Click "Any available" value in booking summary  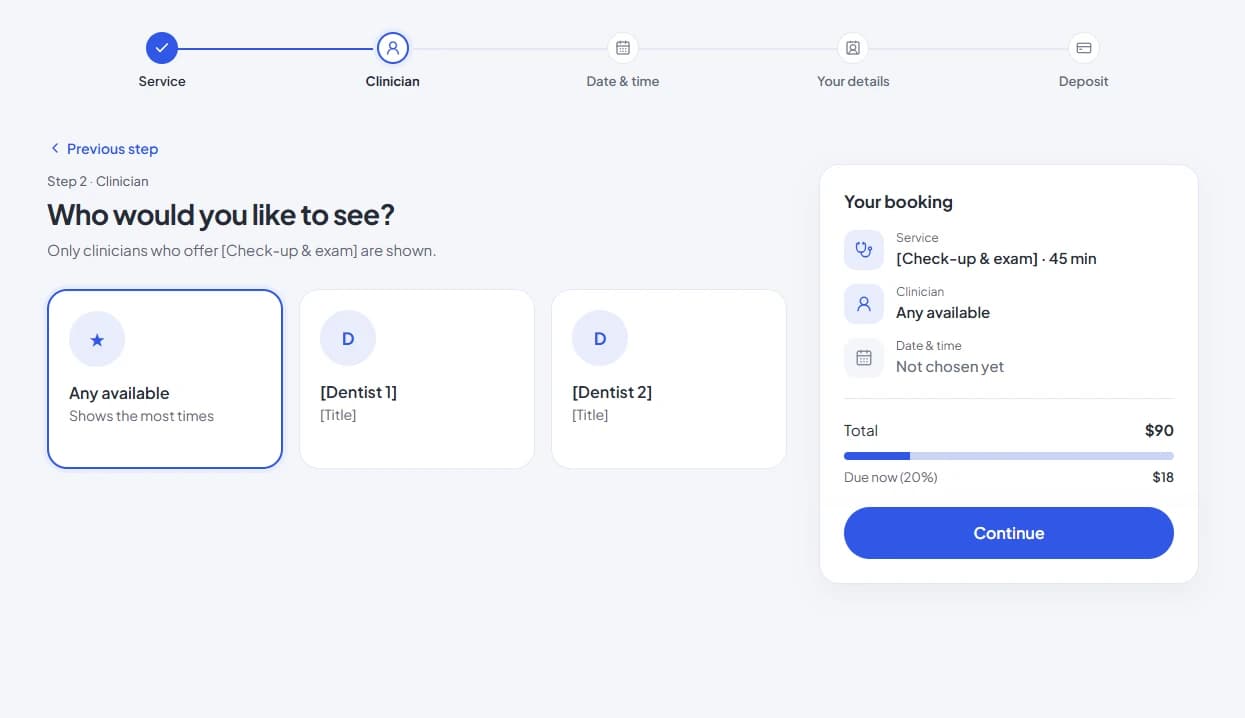pos(943,313)
